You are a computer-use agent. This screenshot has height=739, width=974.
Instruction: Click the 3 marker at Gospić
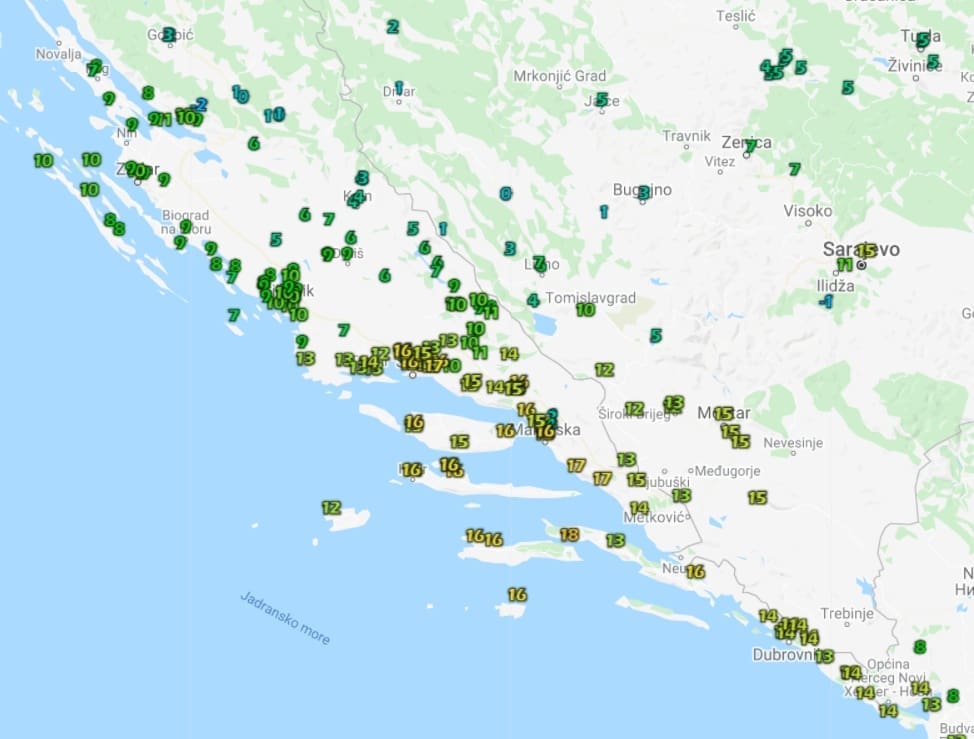(x=168, y=35)
